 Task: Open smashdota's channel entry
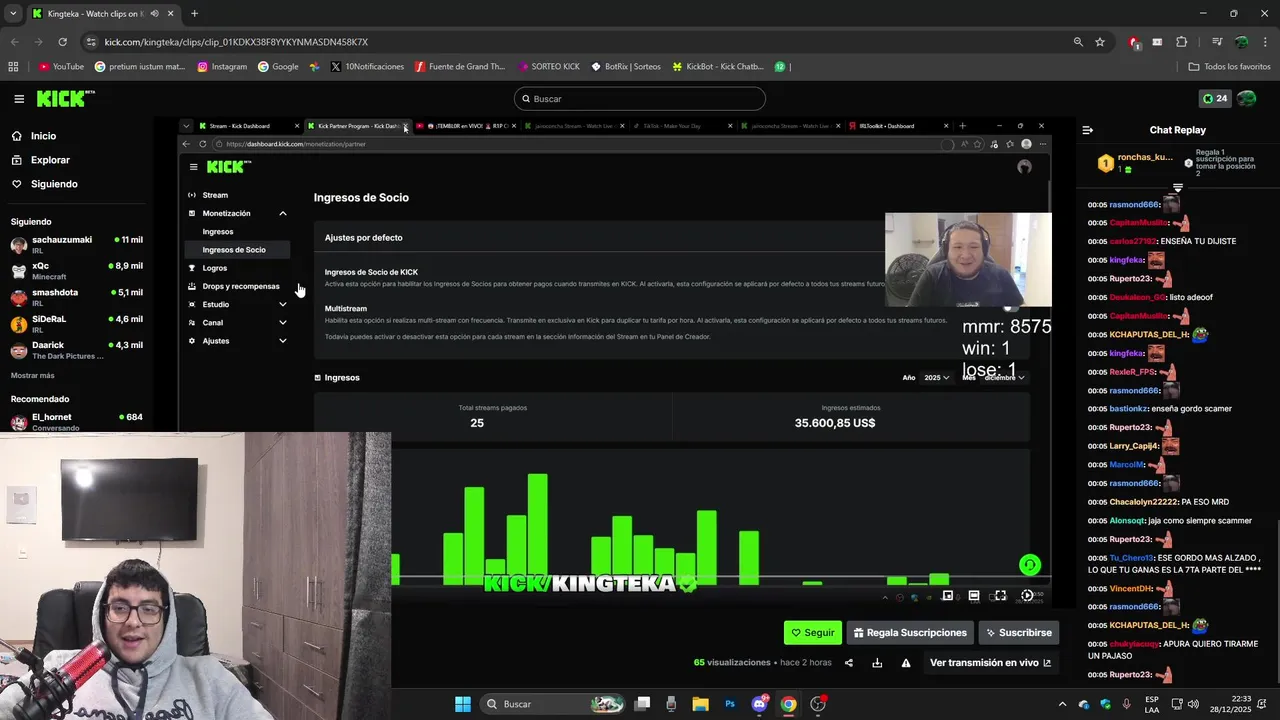(x=77, y=297)
